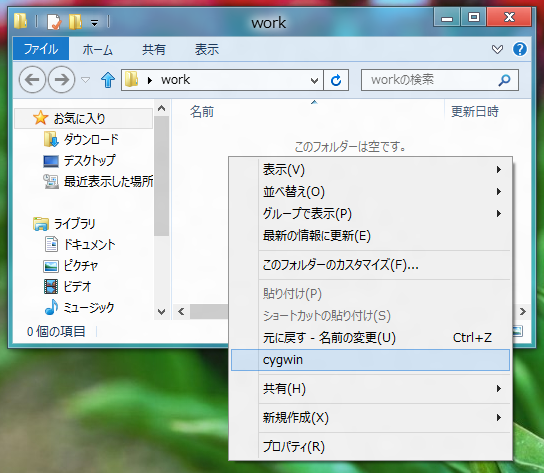Open the グループで表示(P) submenu
This screenshot has width=544, height=473.
click(x=371, y=213)
